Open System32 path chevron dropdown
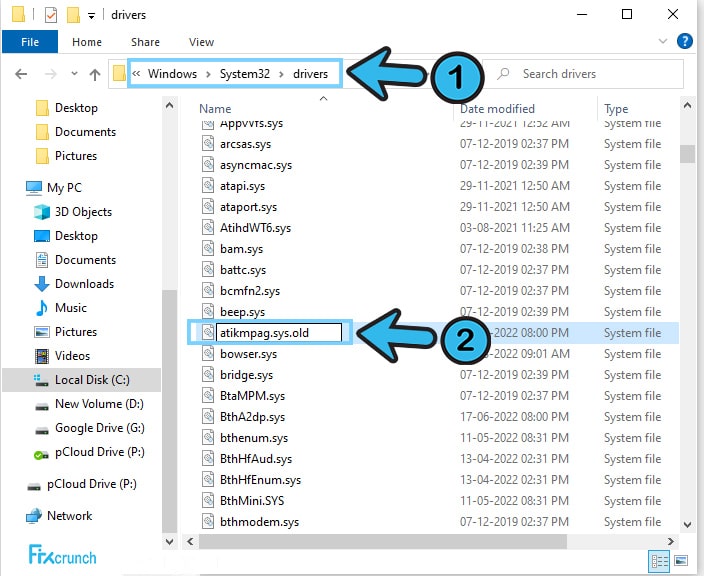704x576 pixels. [281, 74]
